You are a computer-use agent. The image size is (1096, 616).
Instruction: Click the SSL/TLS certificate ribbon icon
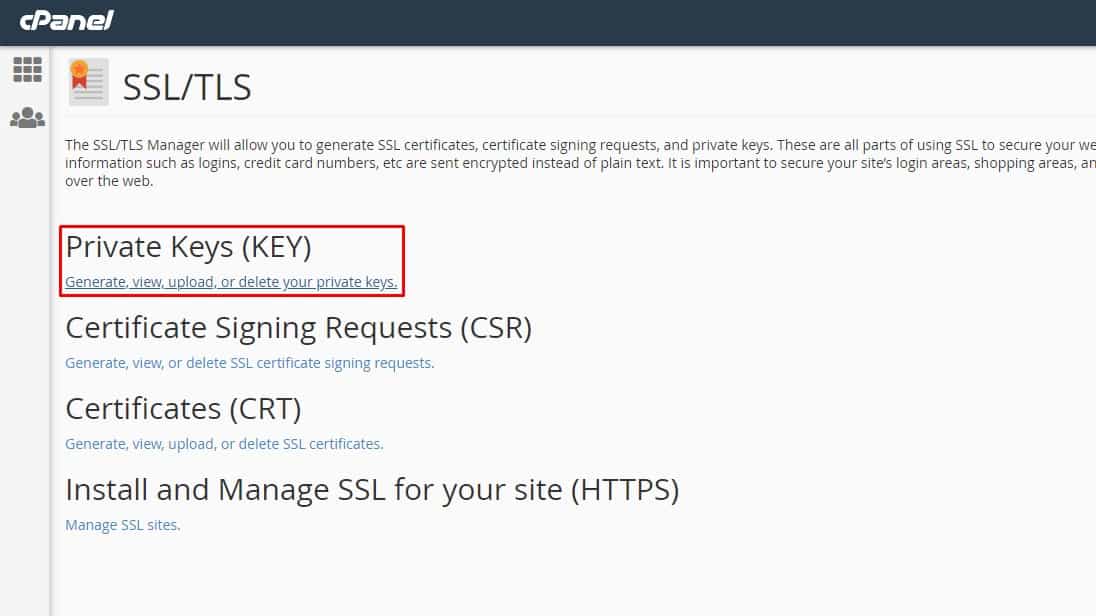coord(88,82)
